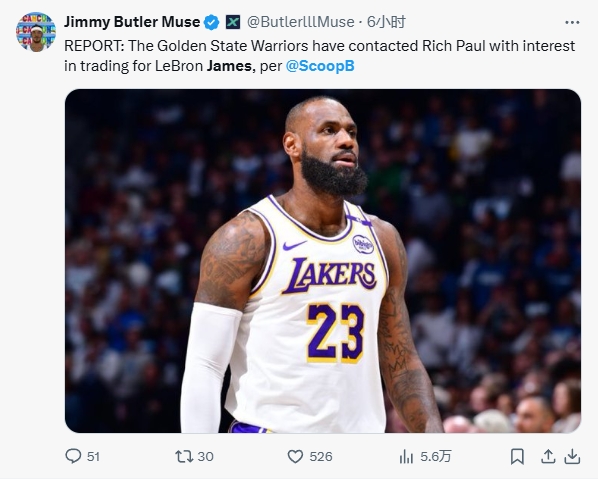598x479 pixels.
Task: Open the three-dot more options menu
Action: point(572,23)
